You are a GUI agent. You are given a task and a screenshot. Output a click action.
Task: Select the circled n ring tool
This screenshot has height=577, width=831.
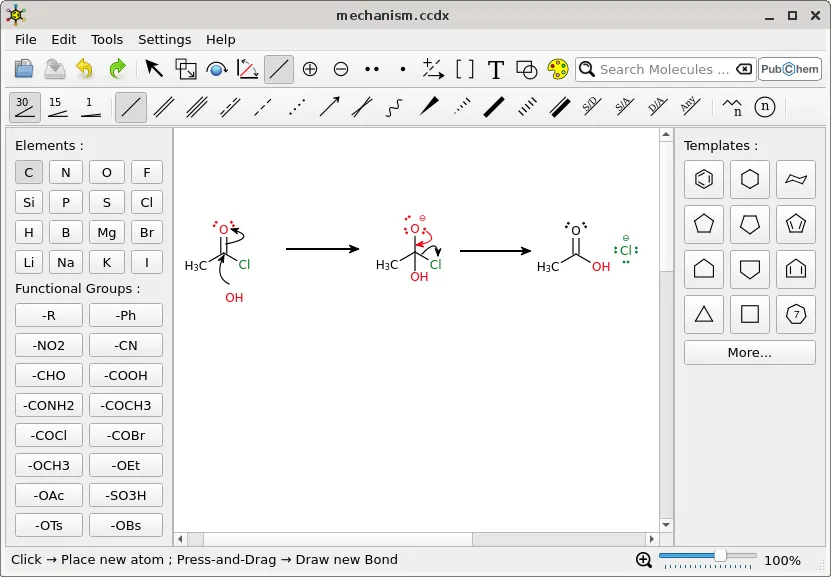click(765, 107)
